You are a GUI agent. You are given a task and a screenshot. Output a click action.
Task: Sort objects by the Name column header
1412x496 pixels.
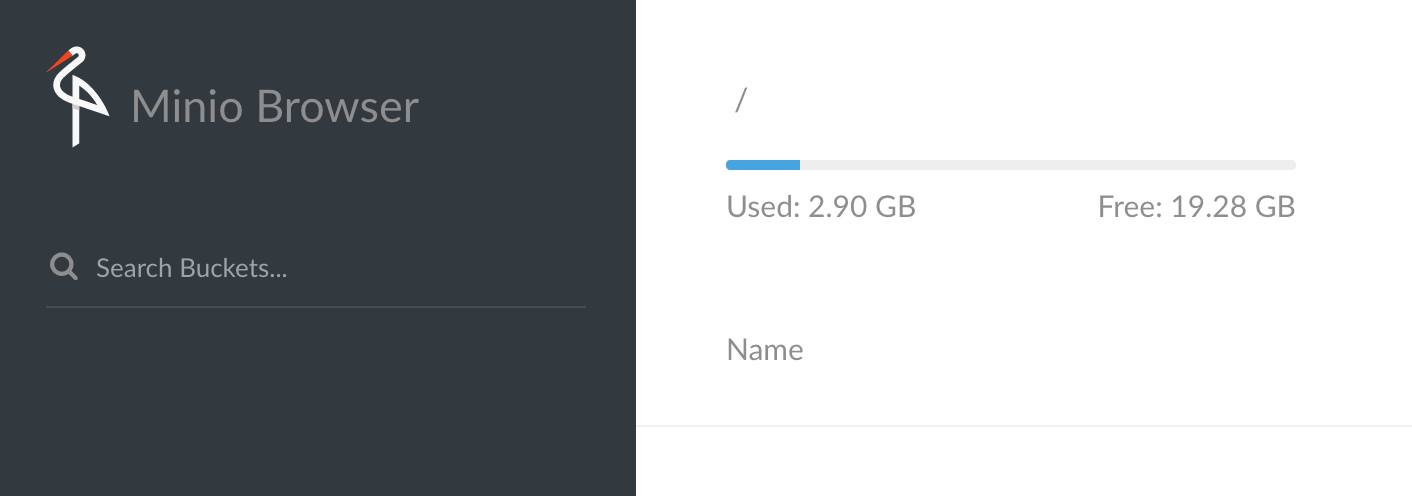tap(764, 350)
